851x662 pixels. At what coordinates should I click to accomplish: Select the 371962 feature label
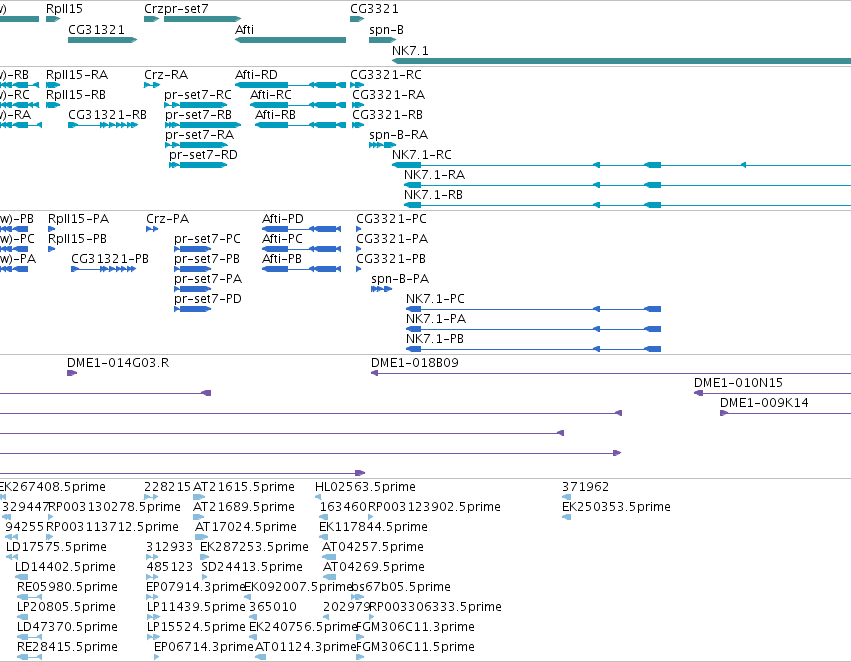586,487
